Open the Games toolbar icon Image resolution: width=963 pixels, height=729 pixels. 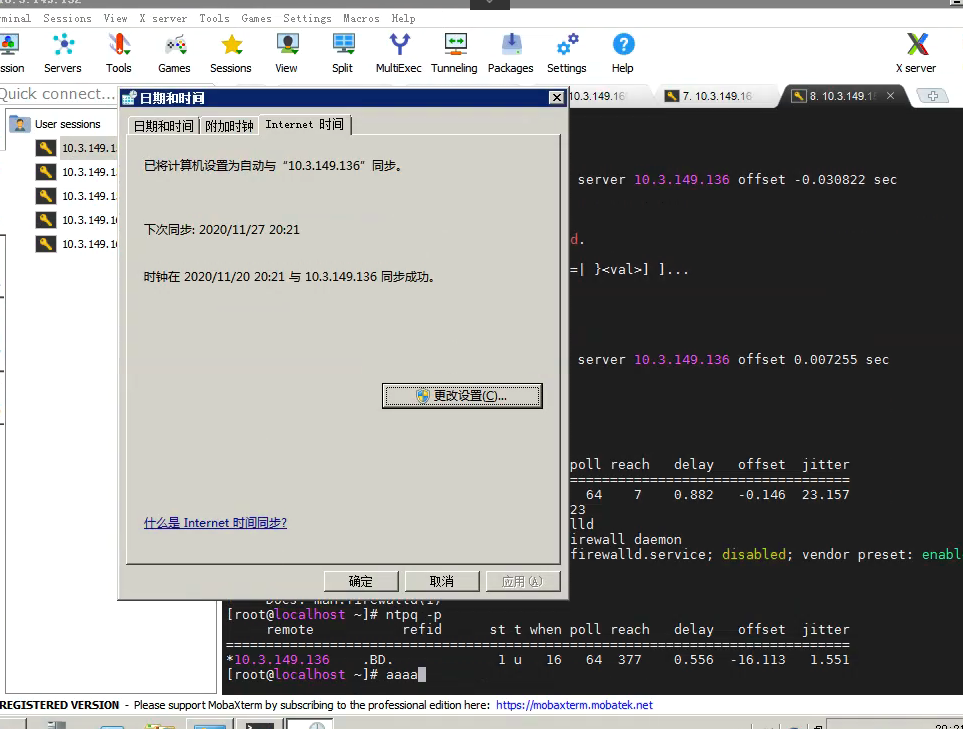point(174,53)
